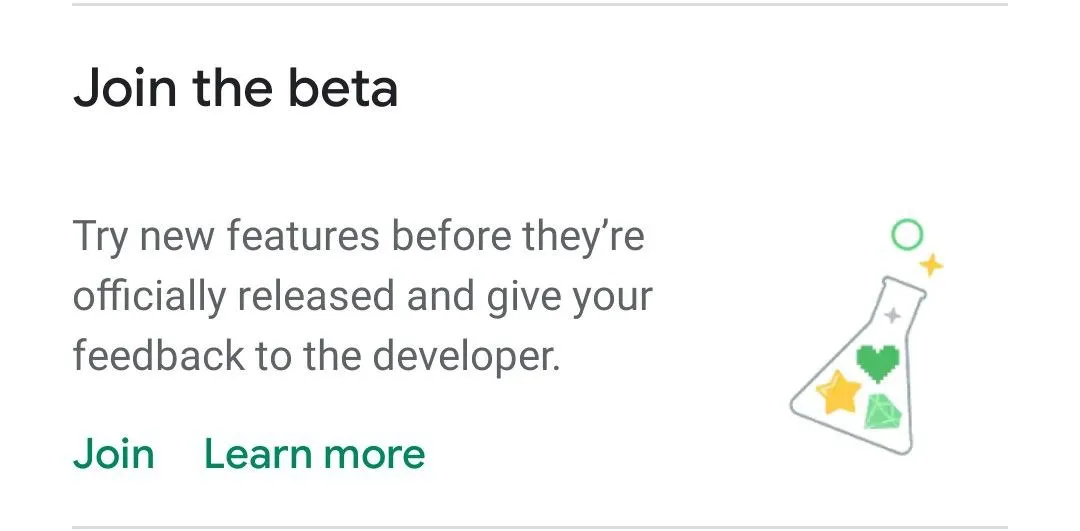Click the top divider line

(x=540, y=4)
